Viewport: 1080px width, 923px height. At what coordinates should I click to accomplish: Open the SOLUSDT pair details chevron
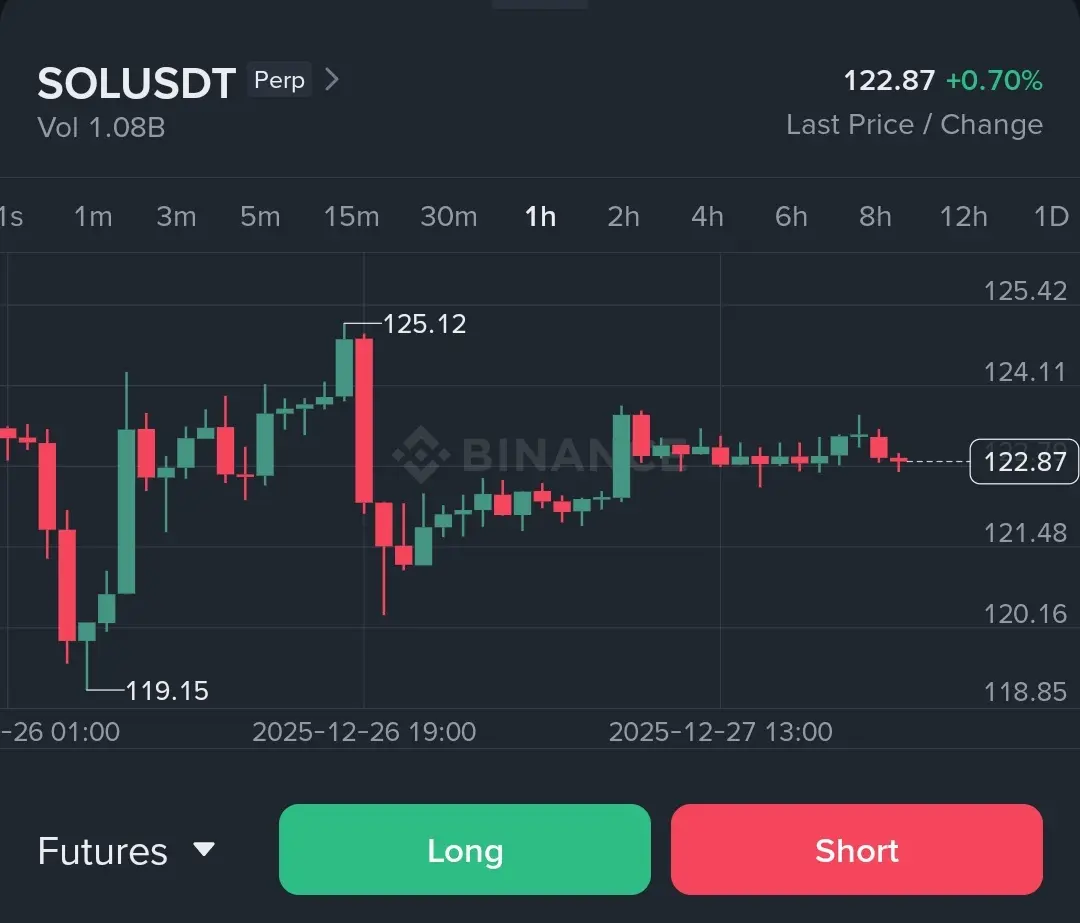coord(332,79)
